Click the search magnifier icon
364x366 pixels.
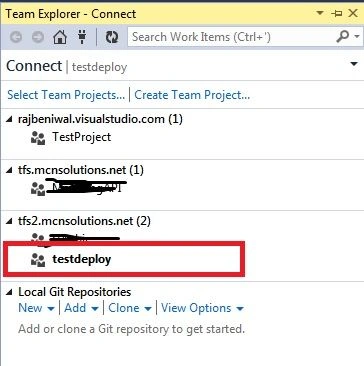pyautogui.click(x=342, y=36)
